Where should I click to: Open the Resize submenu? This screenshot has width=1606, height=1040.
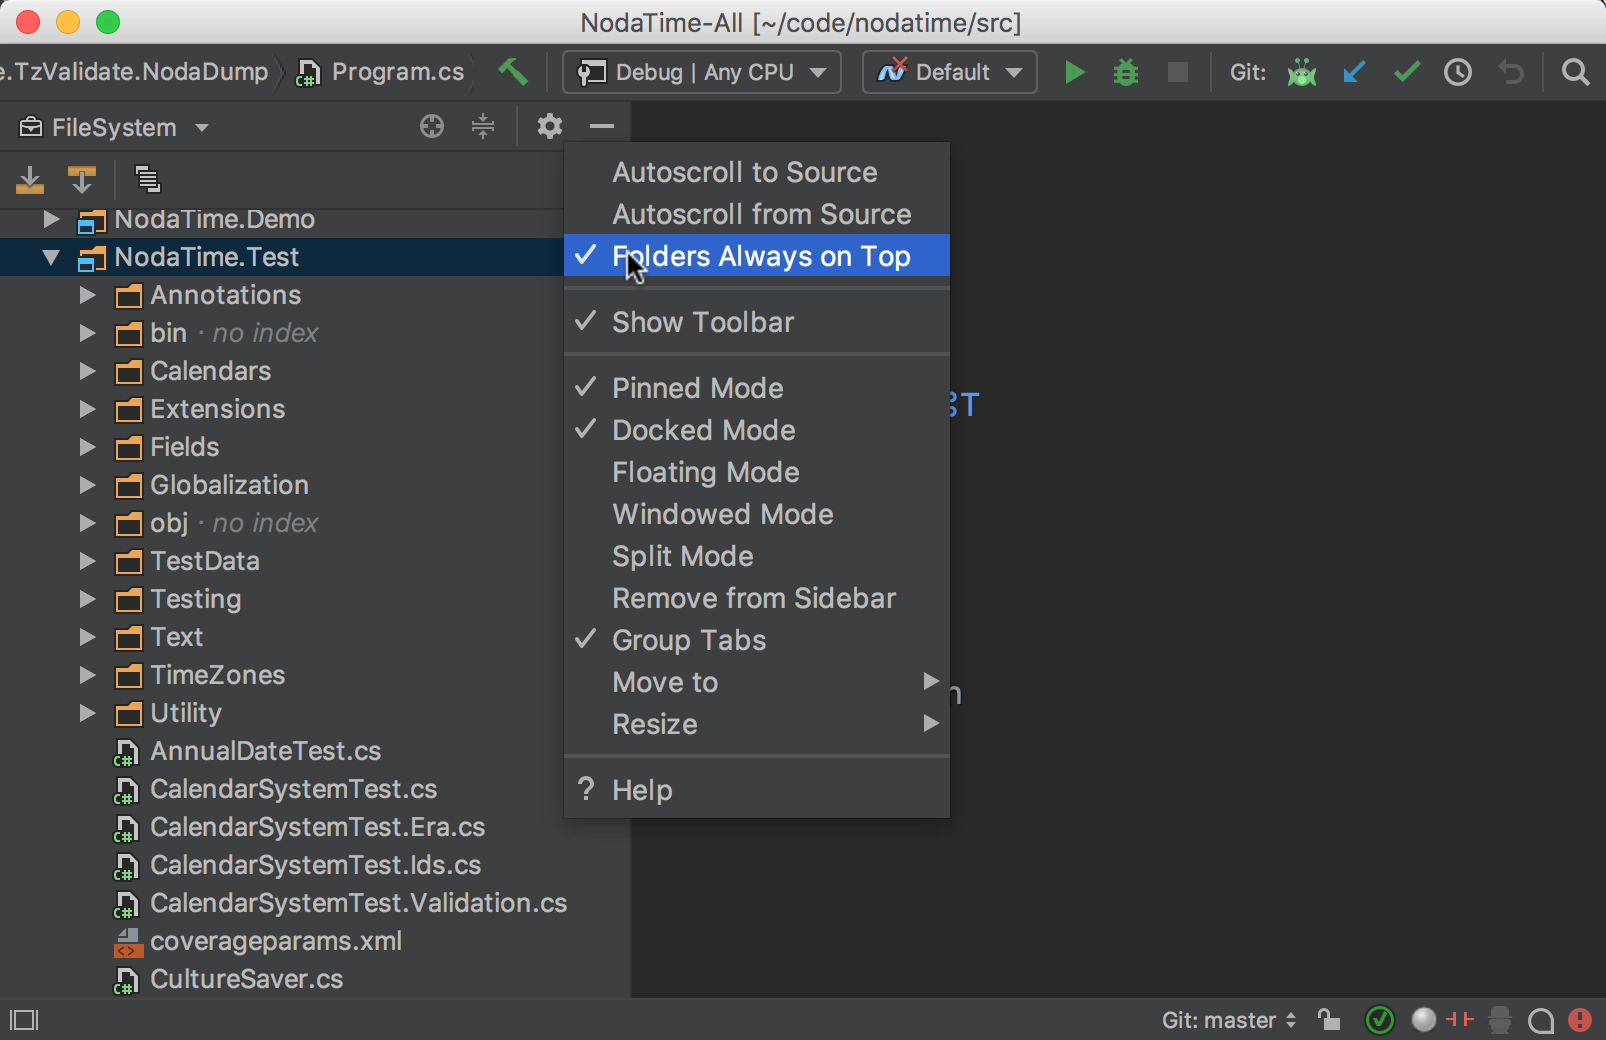point(757,724)
